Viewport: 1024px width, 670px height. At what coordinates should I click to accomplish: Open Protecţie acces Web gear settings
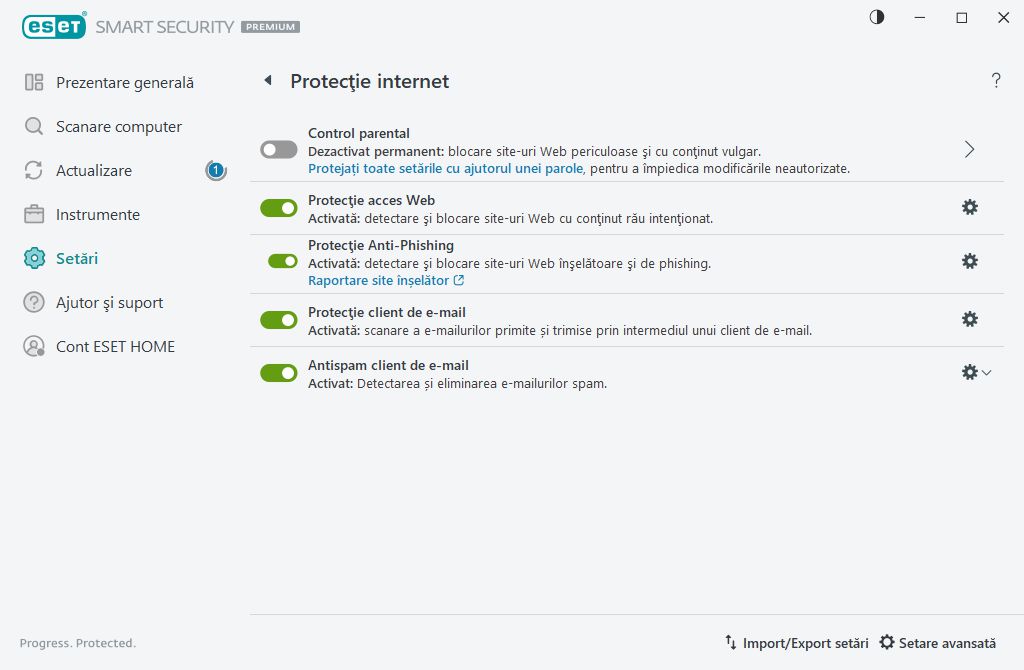tap(969, 207)
